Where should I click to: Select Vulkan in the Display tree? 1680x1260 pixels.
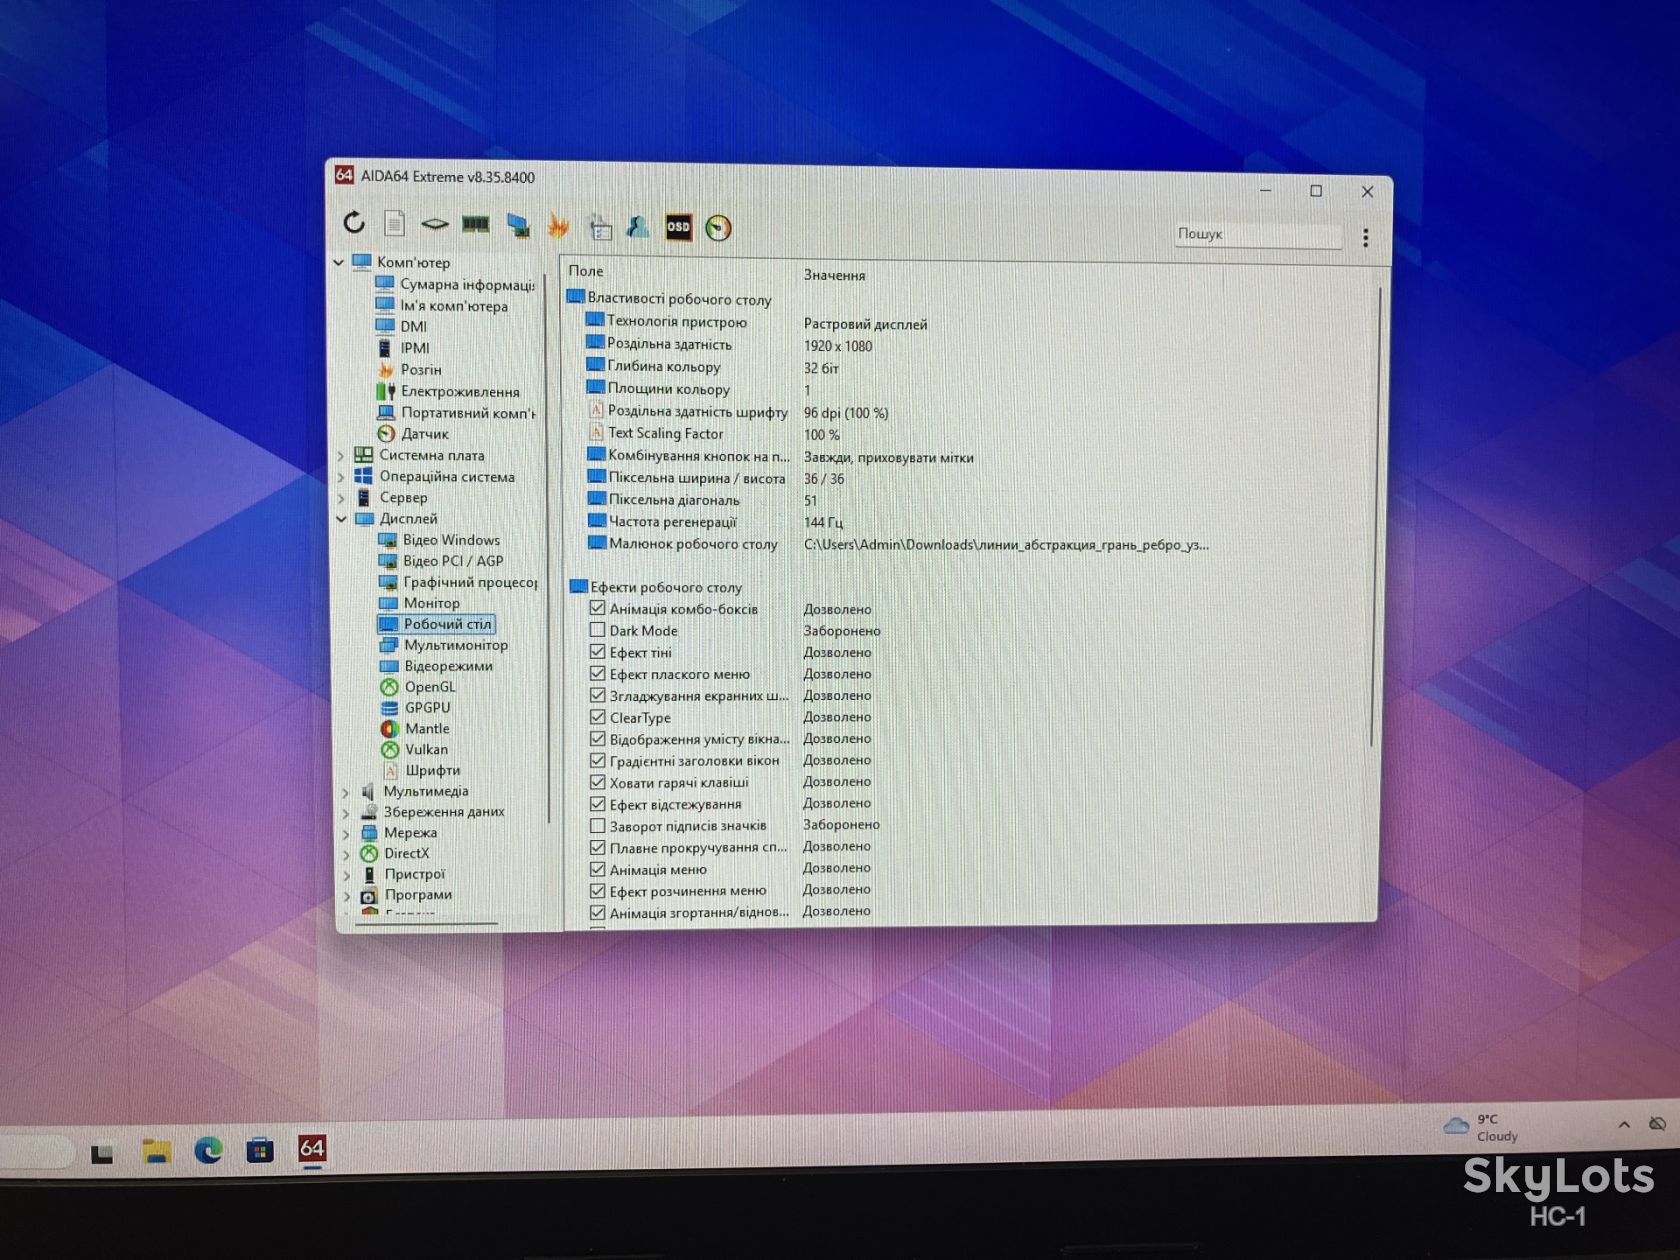425,749
